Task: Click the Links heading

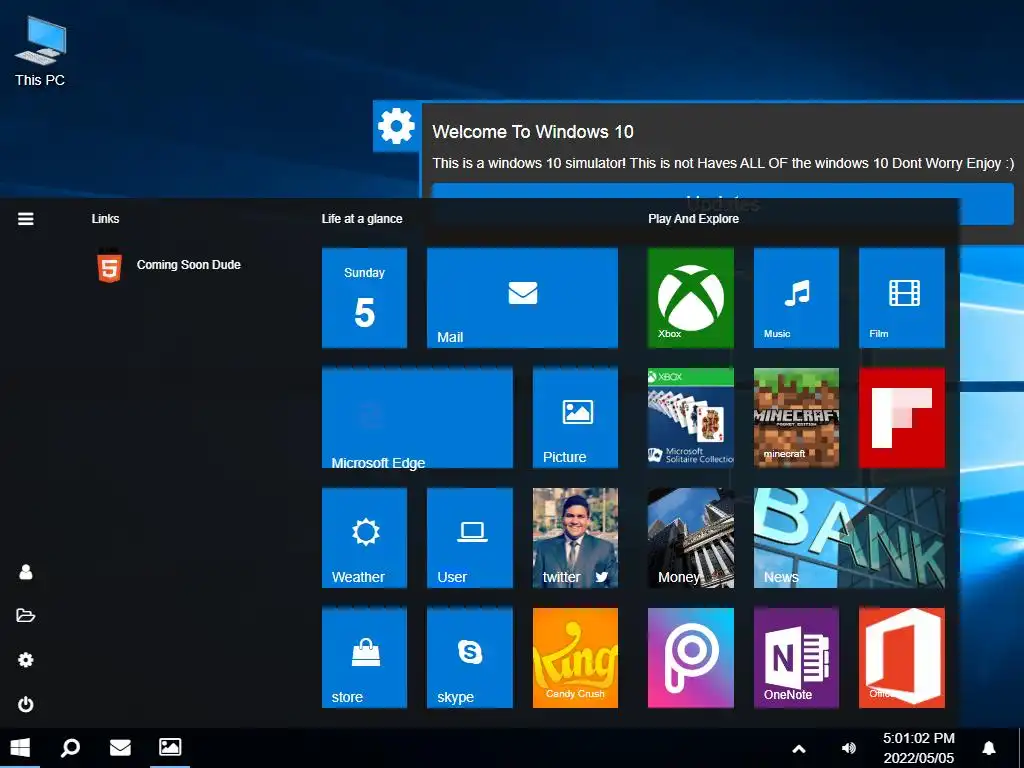Action: point(105,219)
